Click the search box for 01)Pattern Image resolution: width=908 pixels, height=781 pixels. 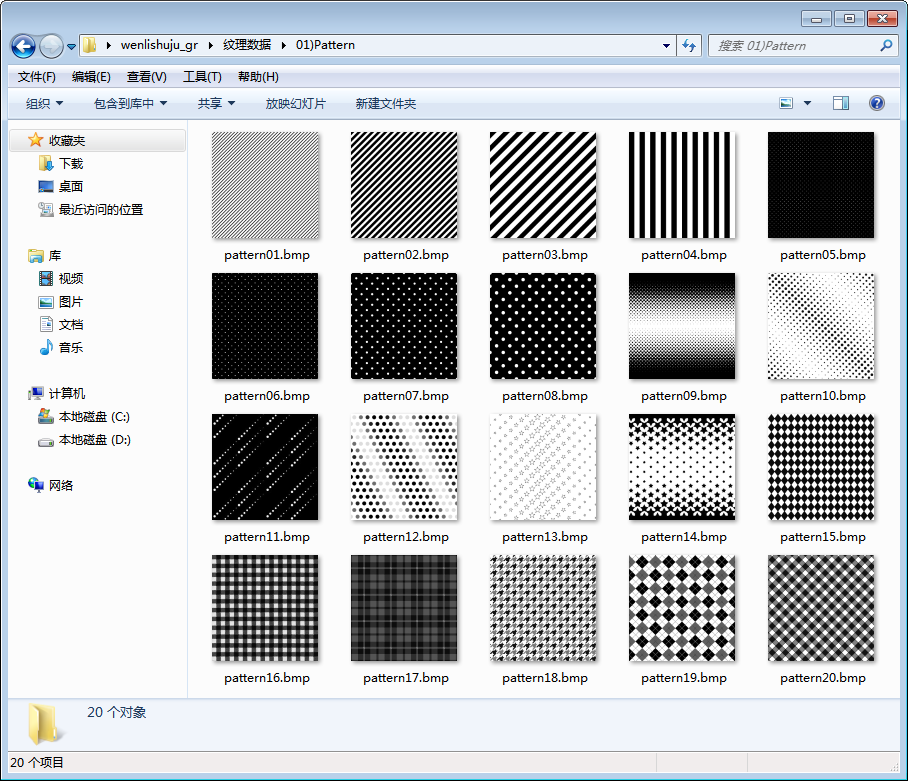click(795, 46)
